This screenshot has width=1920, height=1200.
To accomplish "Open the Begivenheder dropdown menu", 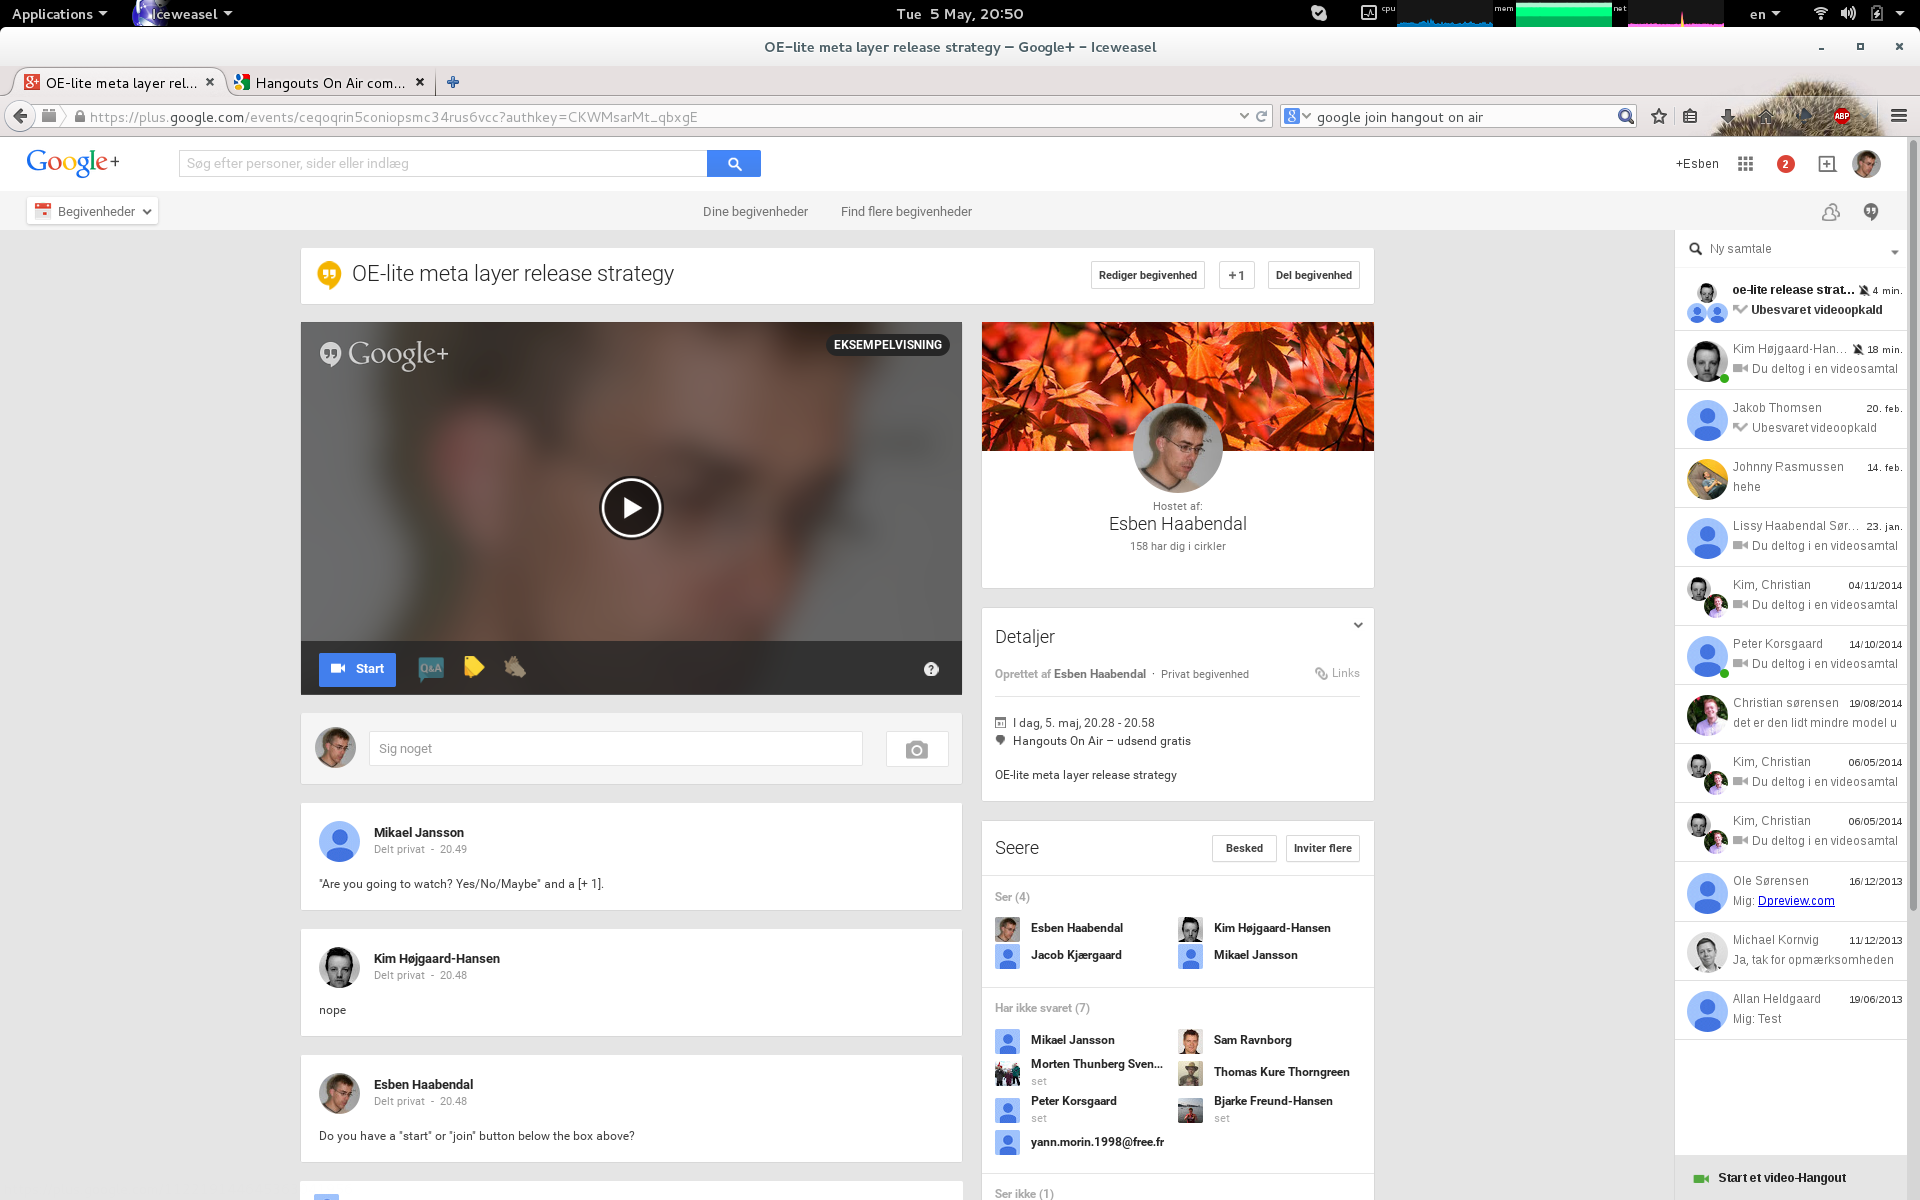I will click(93, 211).
